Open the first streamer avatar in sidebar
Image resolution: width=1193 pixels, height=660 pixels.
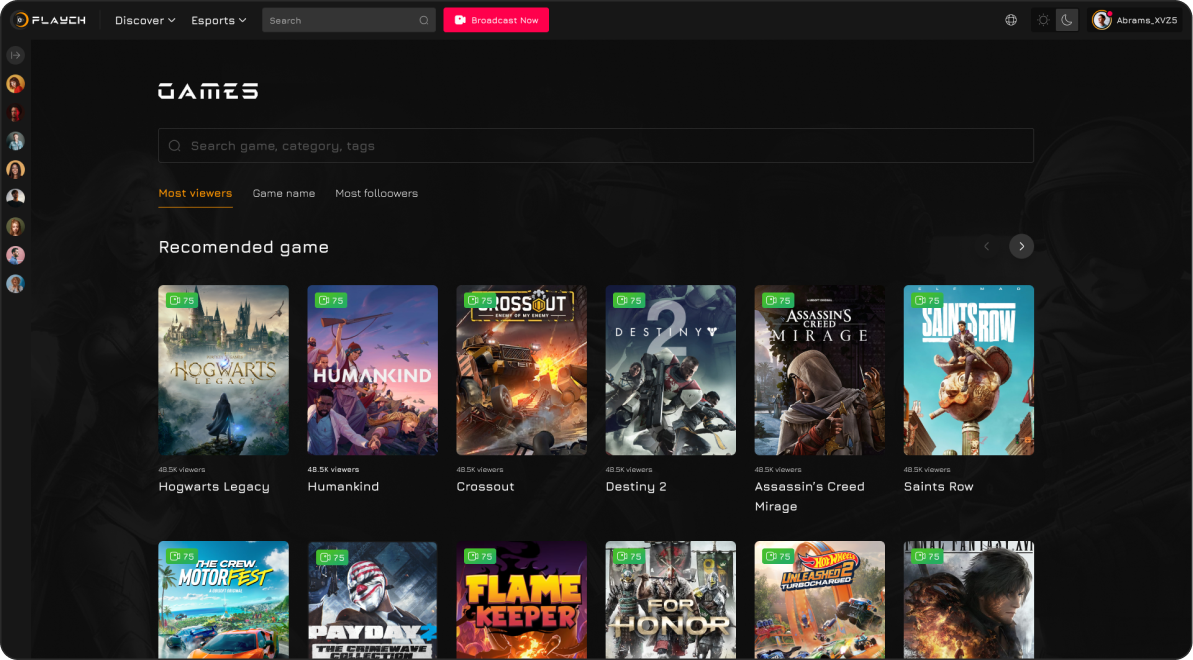pyautogui.click(x=15, y=84)
